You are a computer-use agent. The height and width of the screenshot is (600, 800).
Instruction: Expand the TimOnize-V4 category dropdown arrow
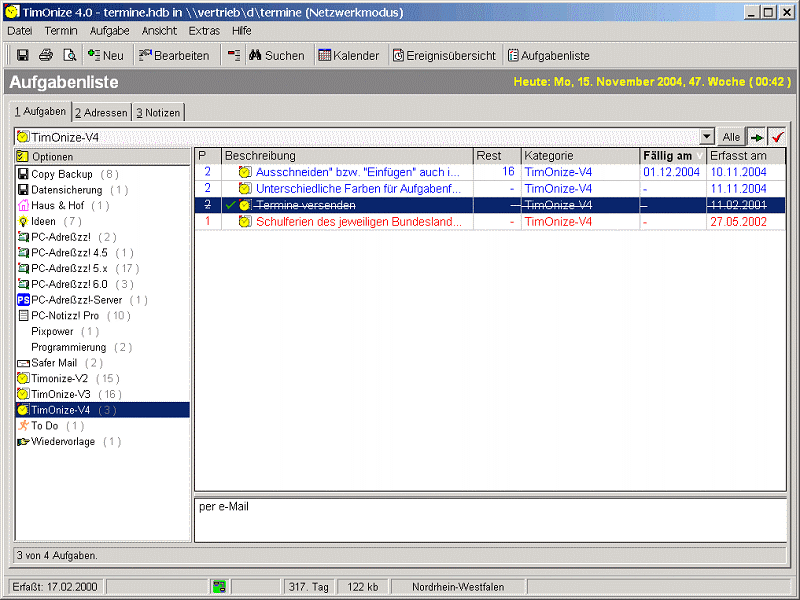(707, 137)
